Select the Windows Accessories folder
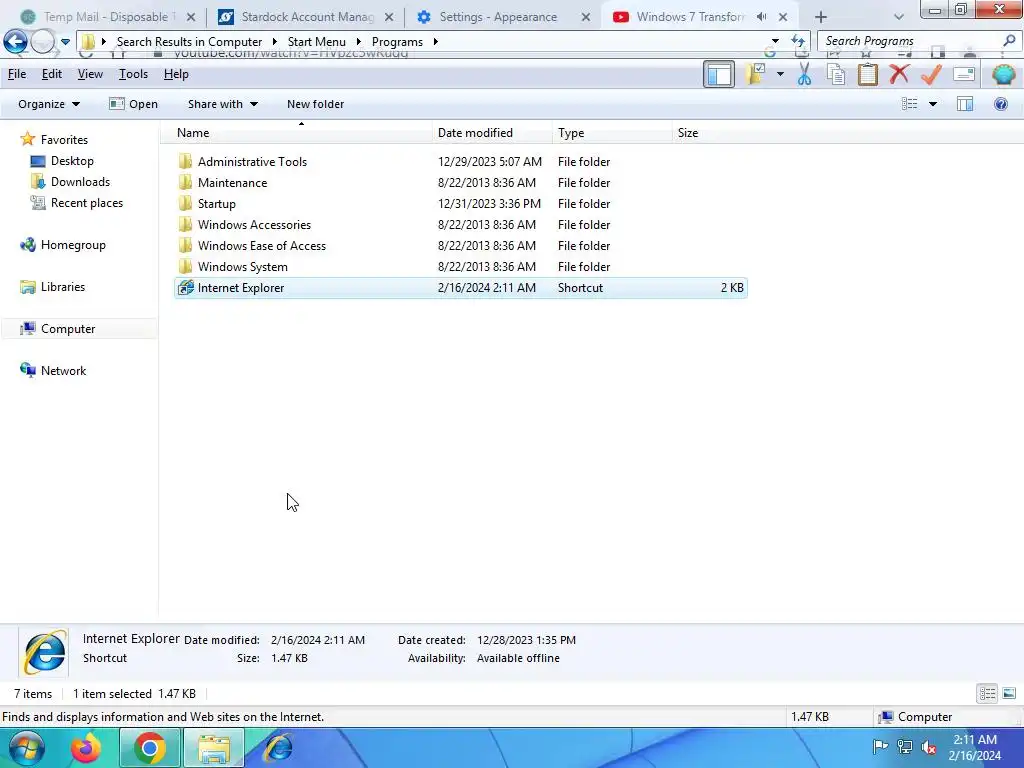Viewport: 1024px width, 768px height. click(460, 225)
